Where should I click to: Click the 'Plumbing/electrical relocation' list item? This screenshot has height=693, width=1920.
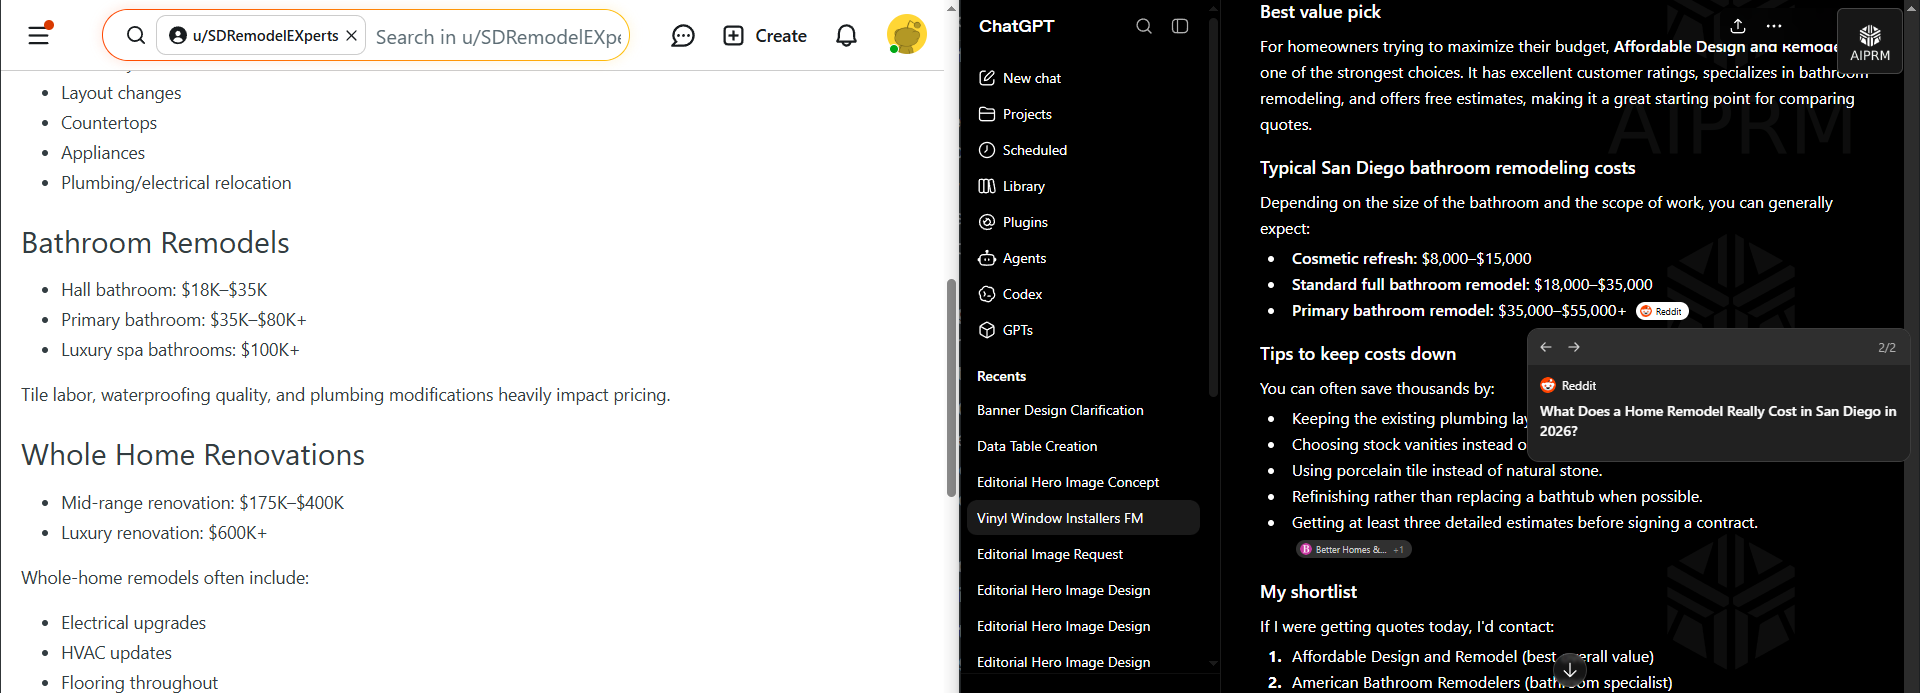[176, 183]
